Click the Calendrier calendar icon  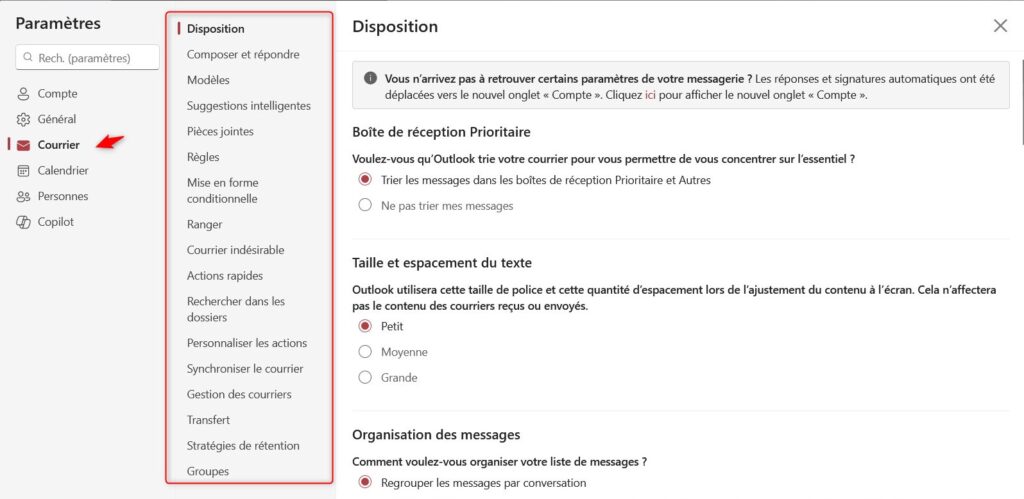[x=23, y=171]
